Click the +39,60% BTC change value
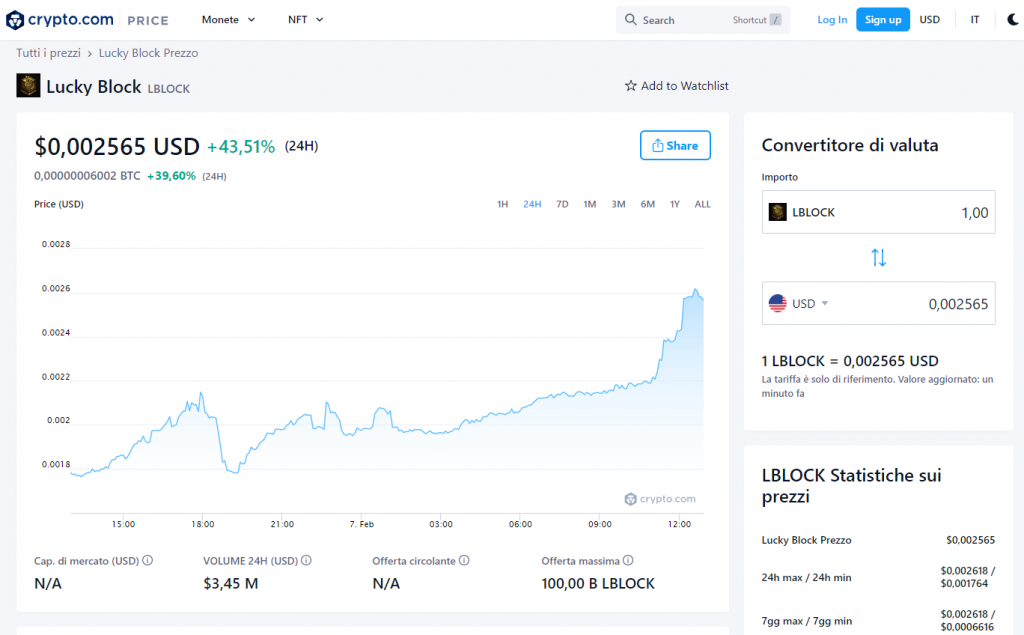Viewport: 1024px width, 635px height. [x=171, y=176]
